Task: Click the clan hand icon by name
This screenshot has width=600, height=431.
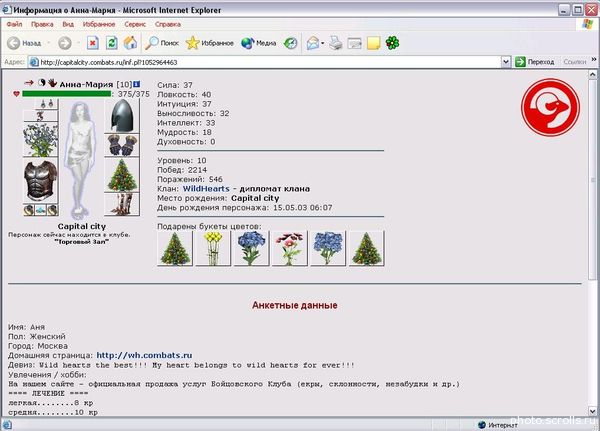Action: point(52,83)
